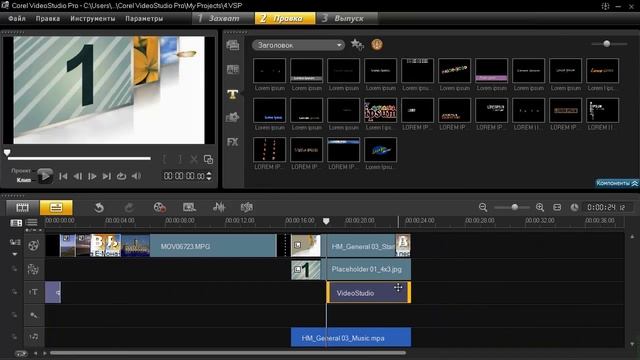Toggle repeat playback

pos(121,176)
